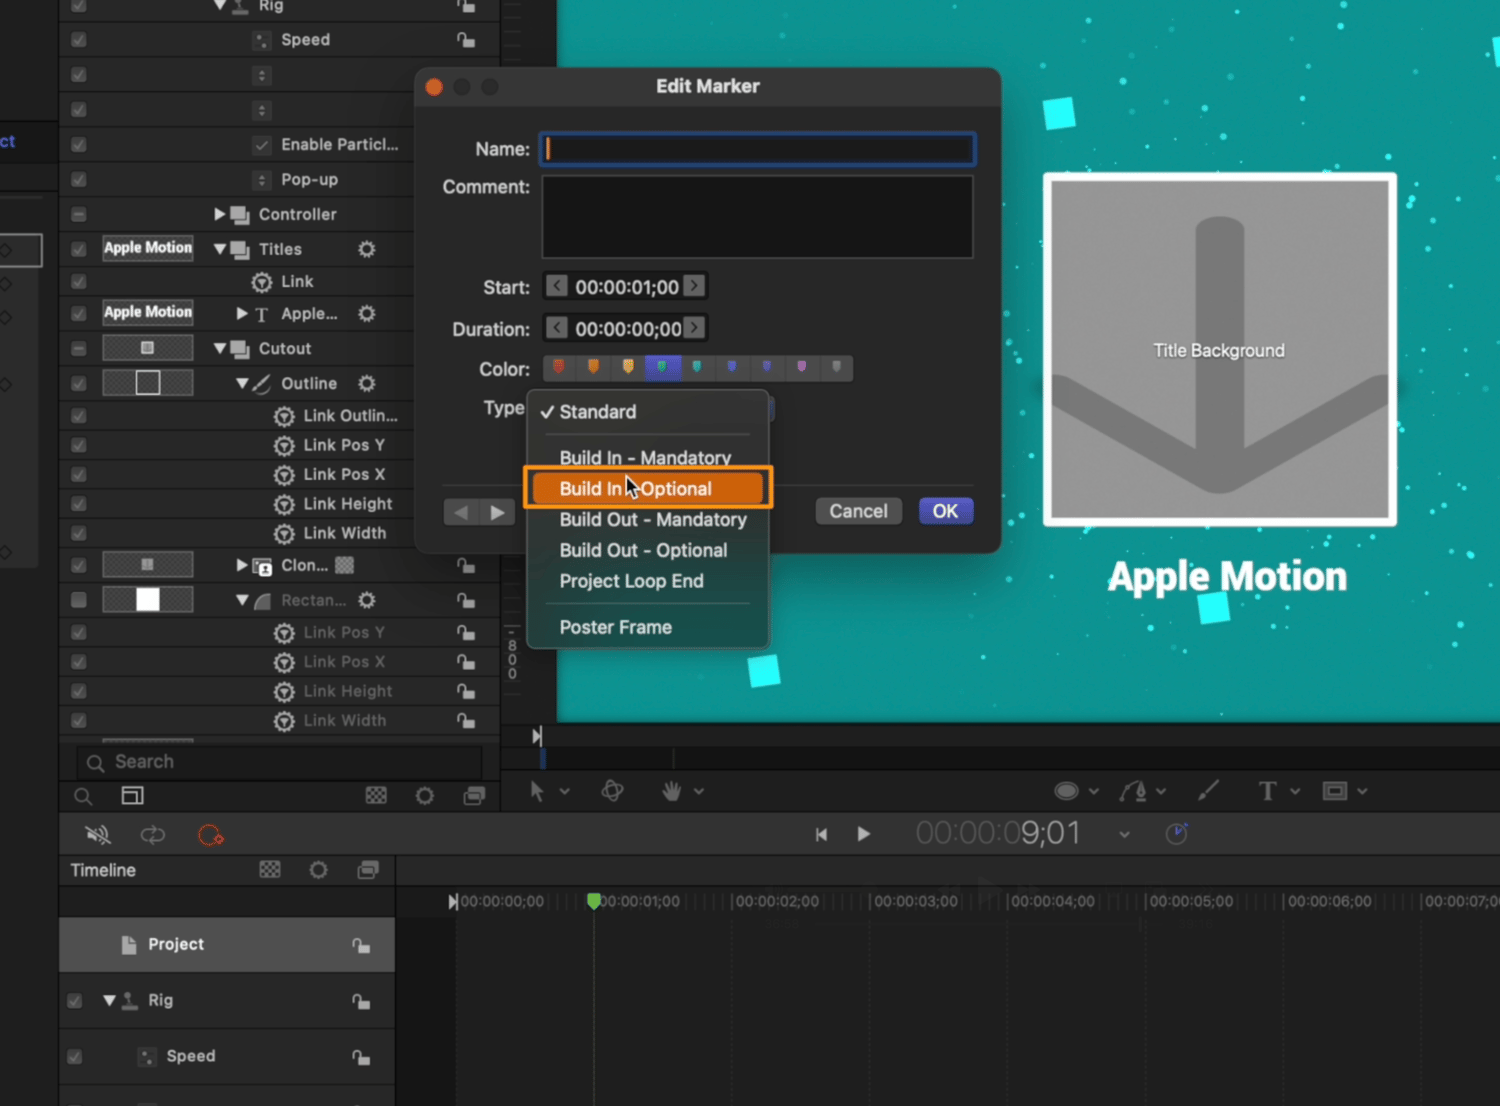Image resolution: width=1500 pixels, height=1106 pixels.
Task: Choose Build In - Optional marker type
Action: click(x=648, y=488)
